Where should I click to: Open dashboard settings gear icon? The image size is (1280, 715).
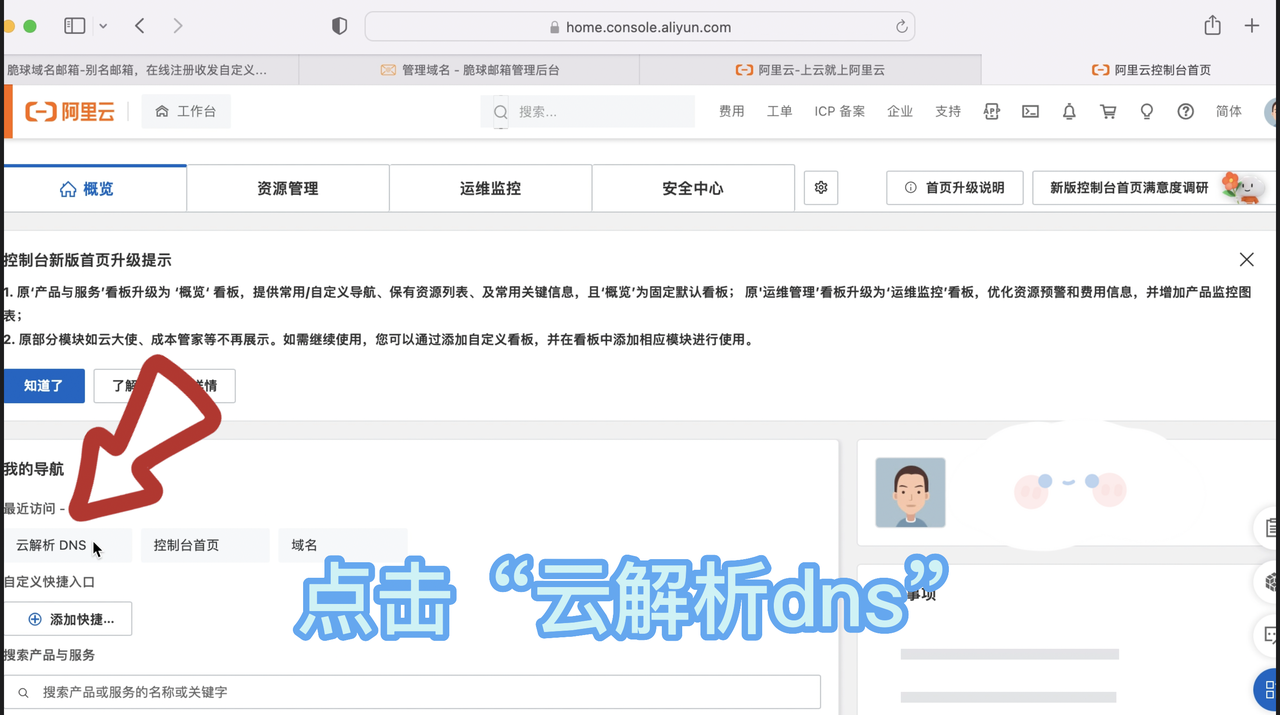[x=821, y=188]
